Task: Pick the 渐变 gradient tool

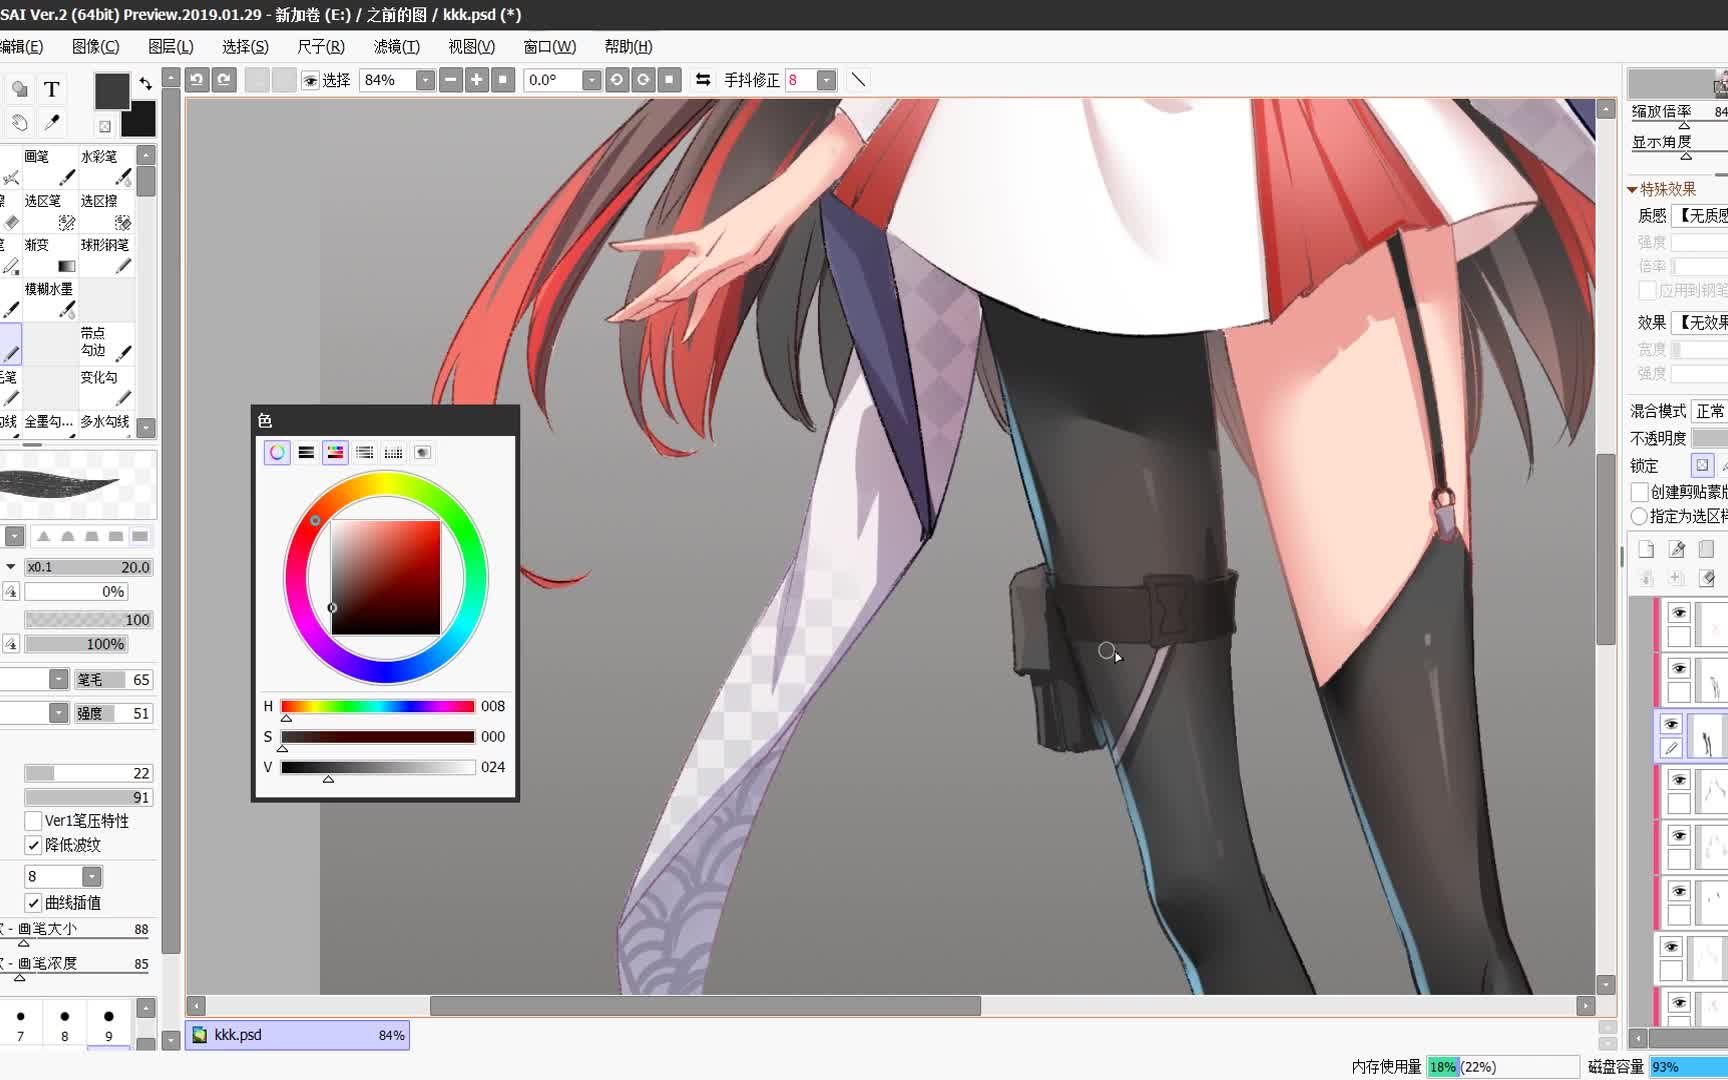Action: point(50,255)
